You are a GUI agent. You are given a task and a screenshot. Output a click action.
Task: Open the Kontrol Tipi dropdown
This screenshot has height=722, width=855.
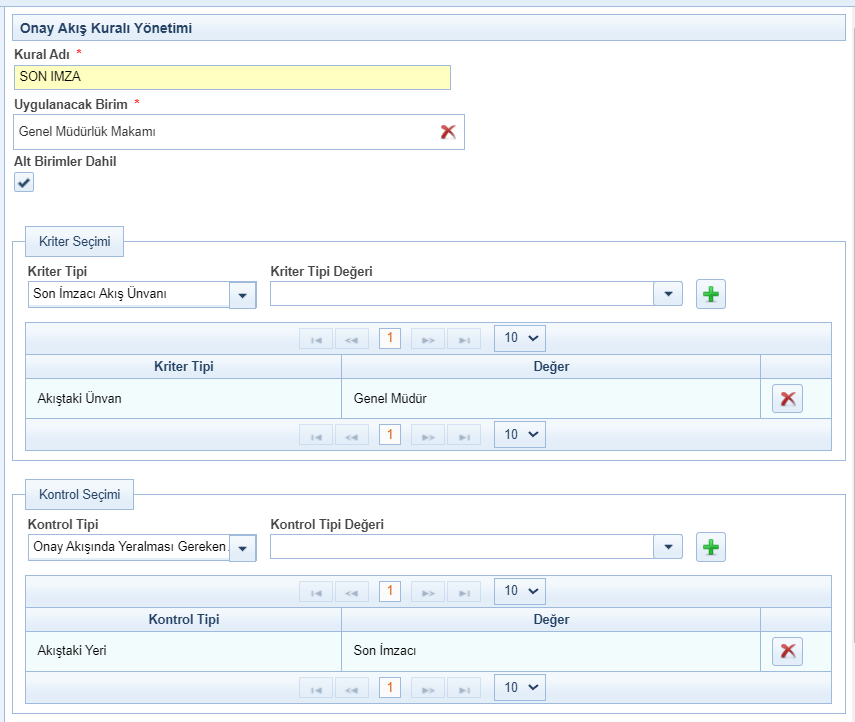(x=242, y=547)
